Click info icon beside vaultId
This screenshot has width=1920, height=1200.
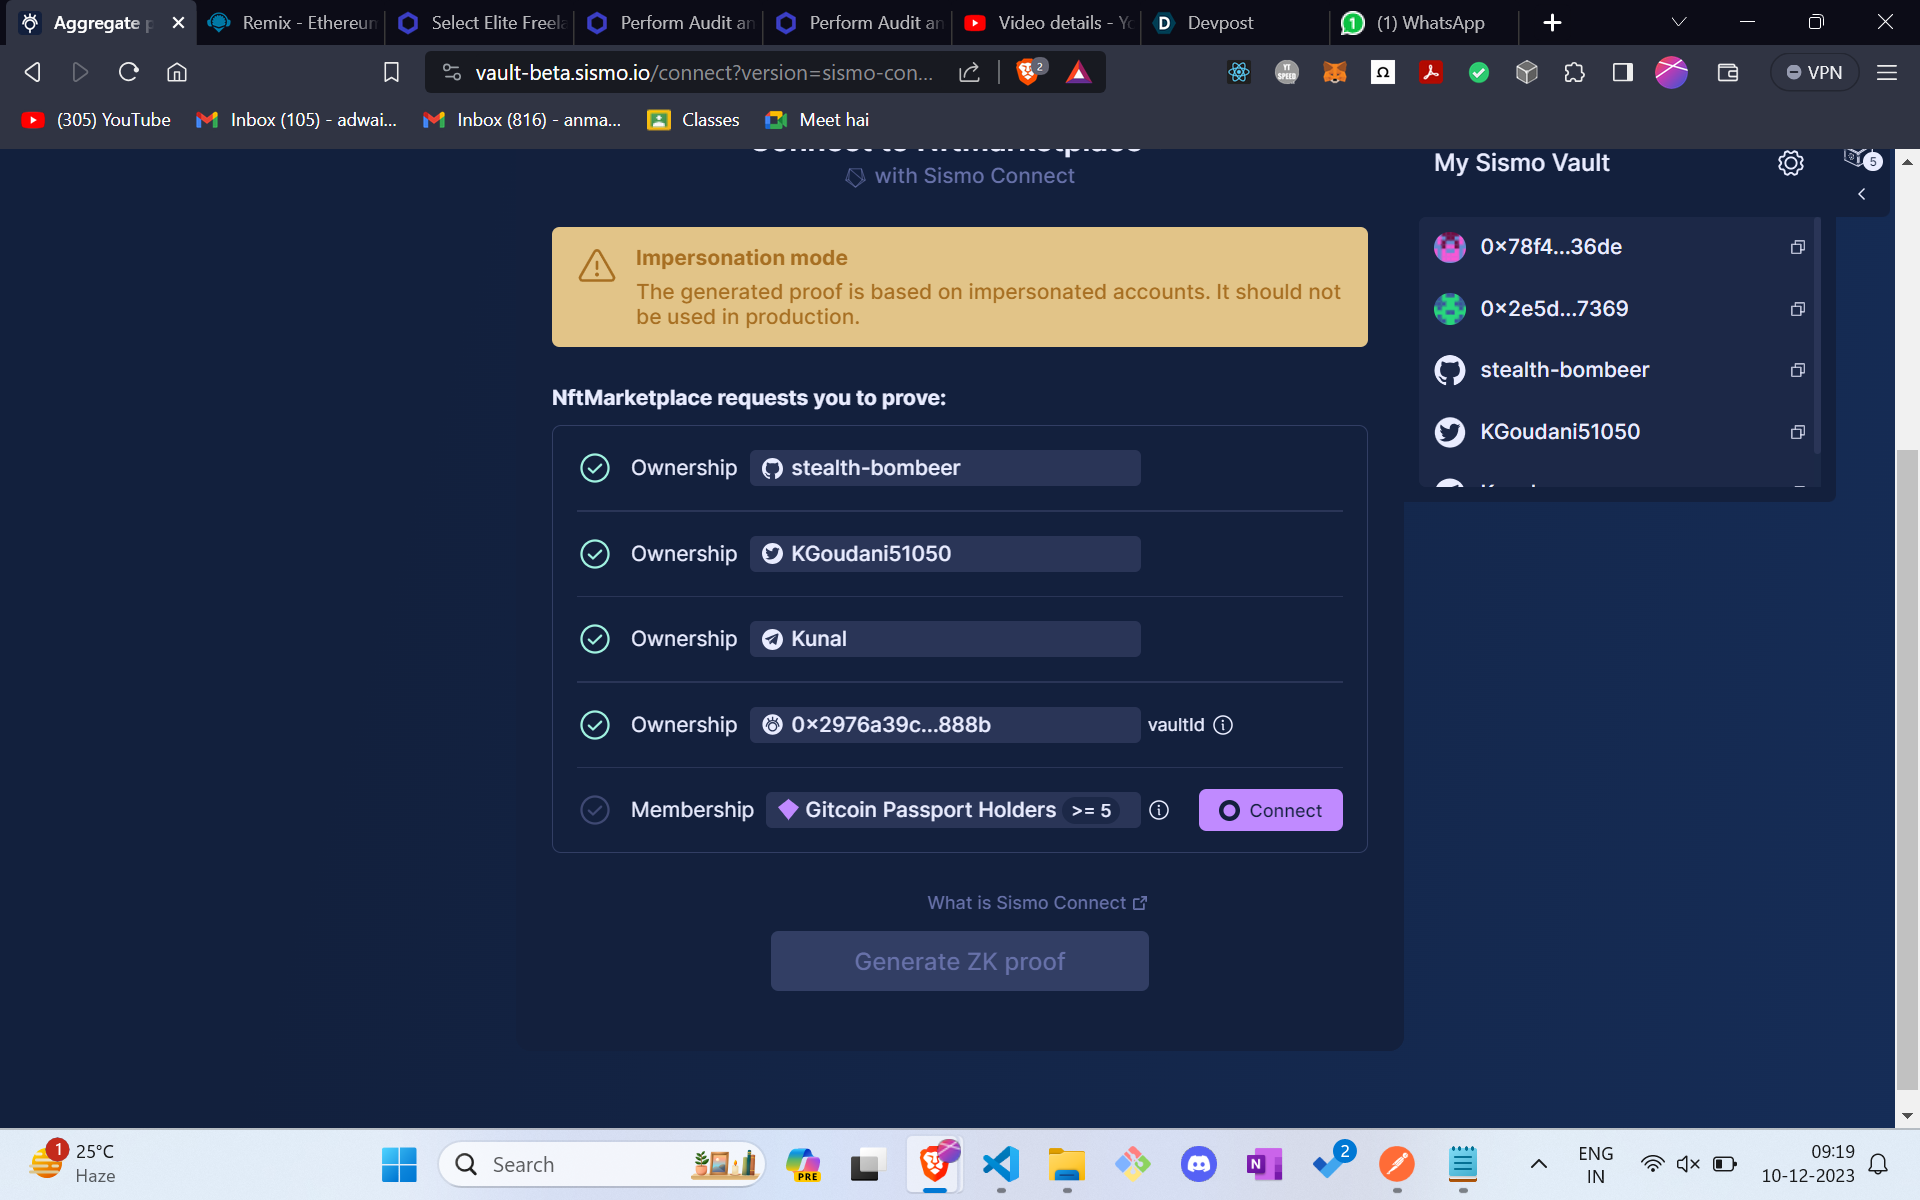[1223, 725]
